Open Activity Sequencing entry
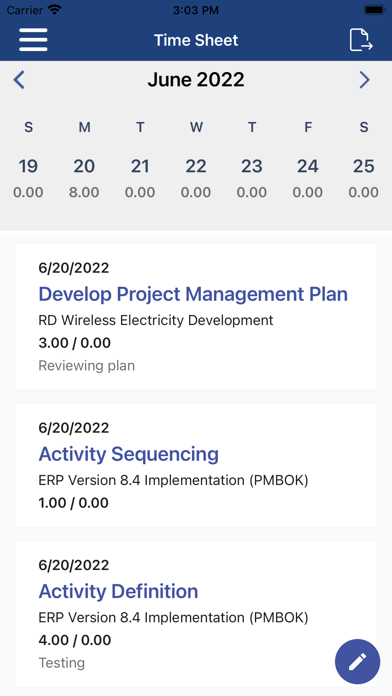This screenshot has height=696, width=392. tap(196, 465)
